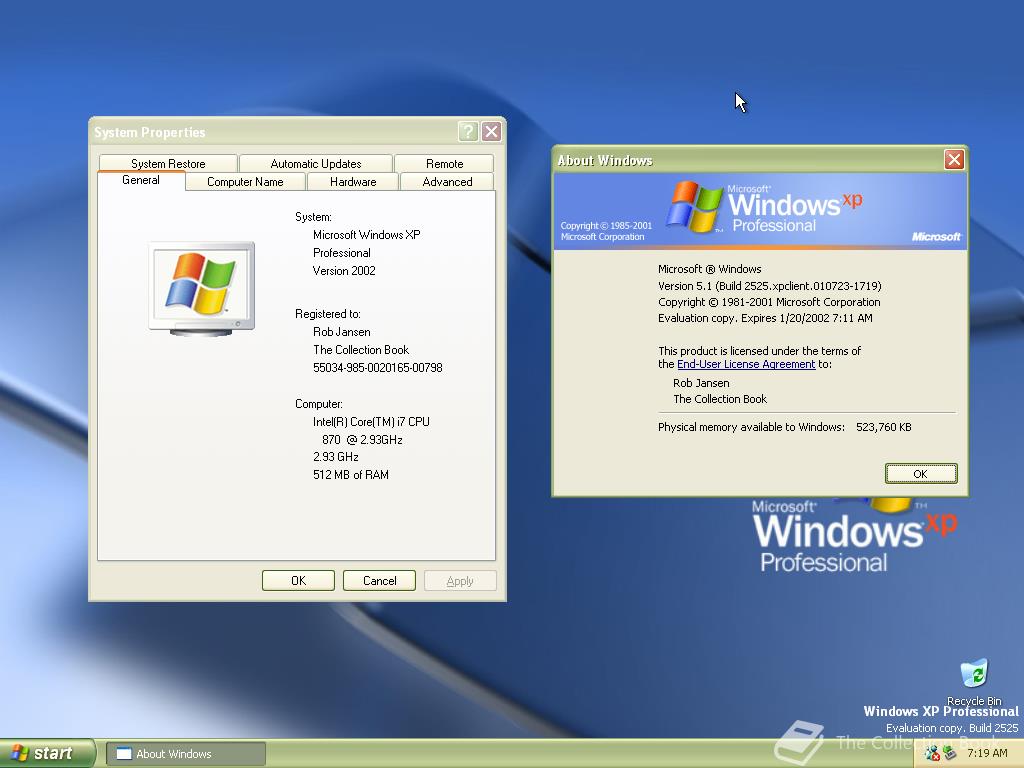Click the Safely Remove Hardware tray icon
This screenshot has width=1024, height=768.
(x=950, y=753)
